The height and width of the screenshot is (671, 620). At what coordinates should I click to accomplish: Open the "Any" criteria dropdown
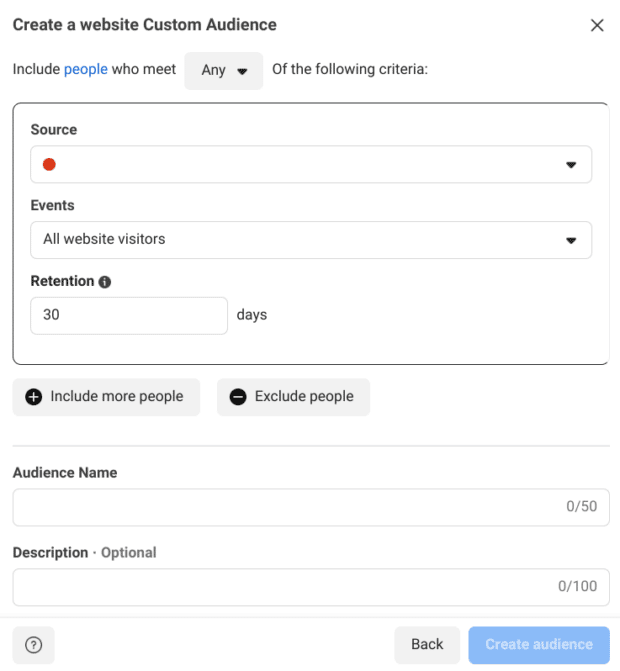223,71
